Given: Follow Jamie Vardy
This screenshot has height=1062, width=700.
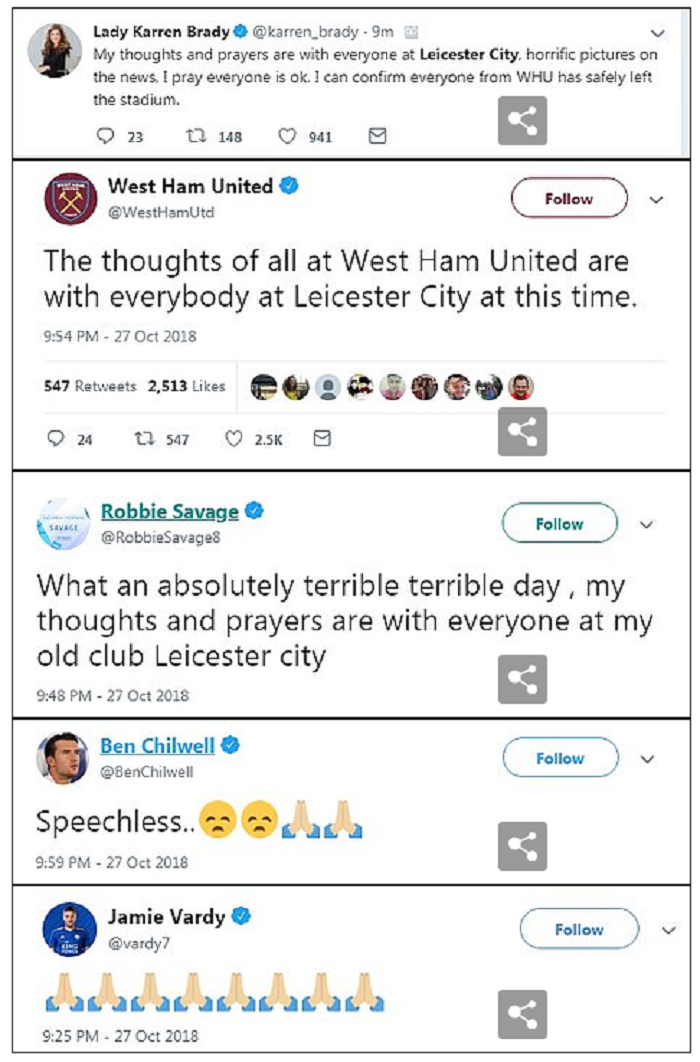Looking at the screenshot, I should (x=579, y=929).
